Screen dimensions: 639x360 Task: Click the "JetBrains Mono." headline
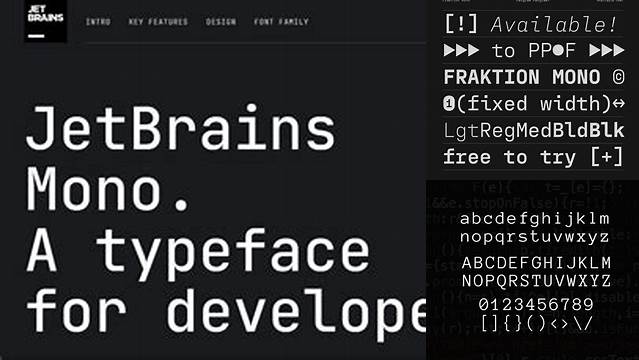pyautogui.click(x=181, y=158)
